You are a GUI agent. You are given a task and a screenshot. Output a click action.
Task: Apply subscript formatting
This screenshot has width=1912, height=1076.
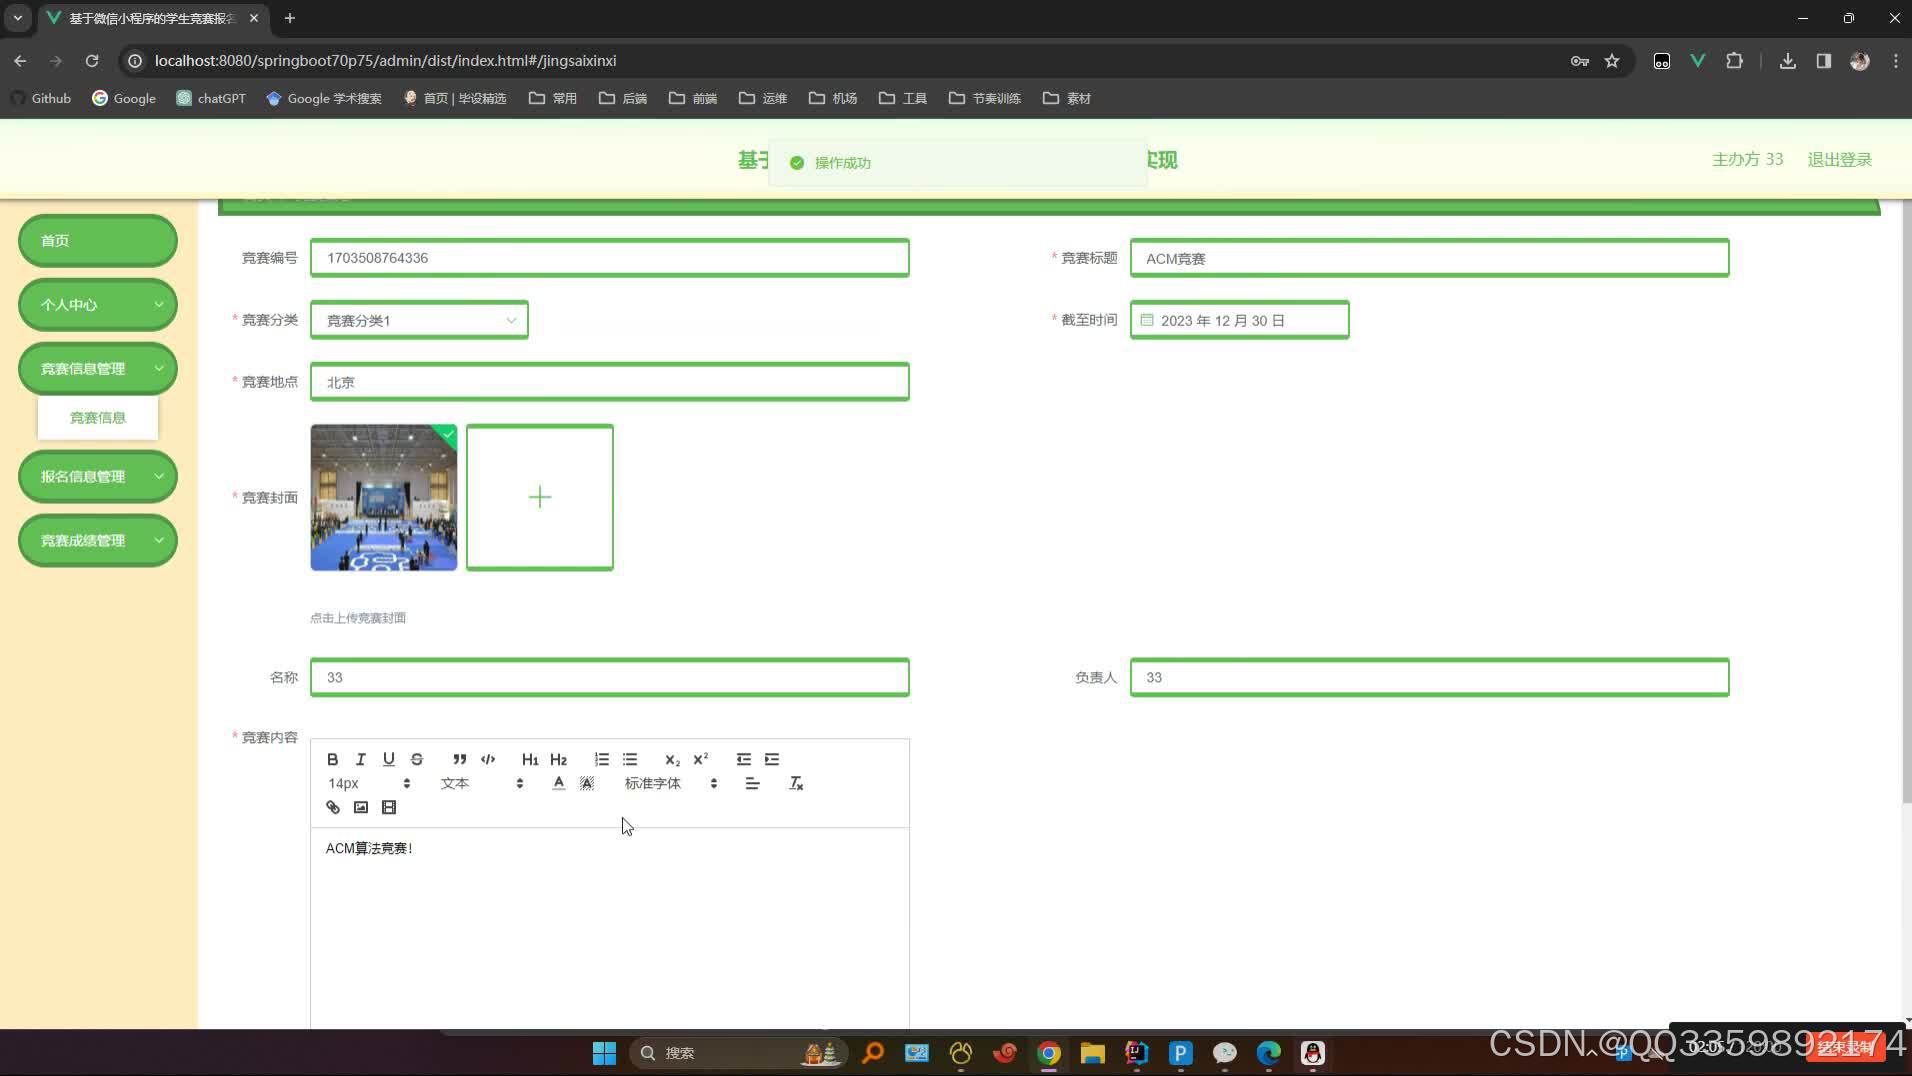[672, 759]
